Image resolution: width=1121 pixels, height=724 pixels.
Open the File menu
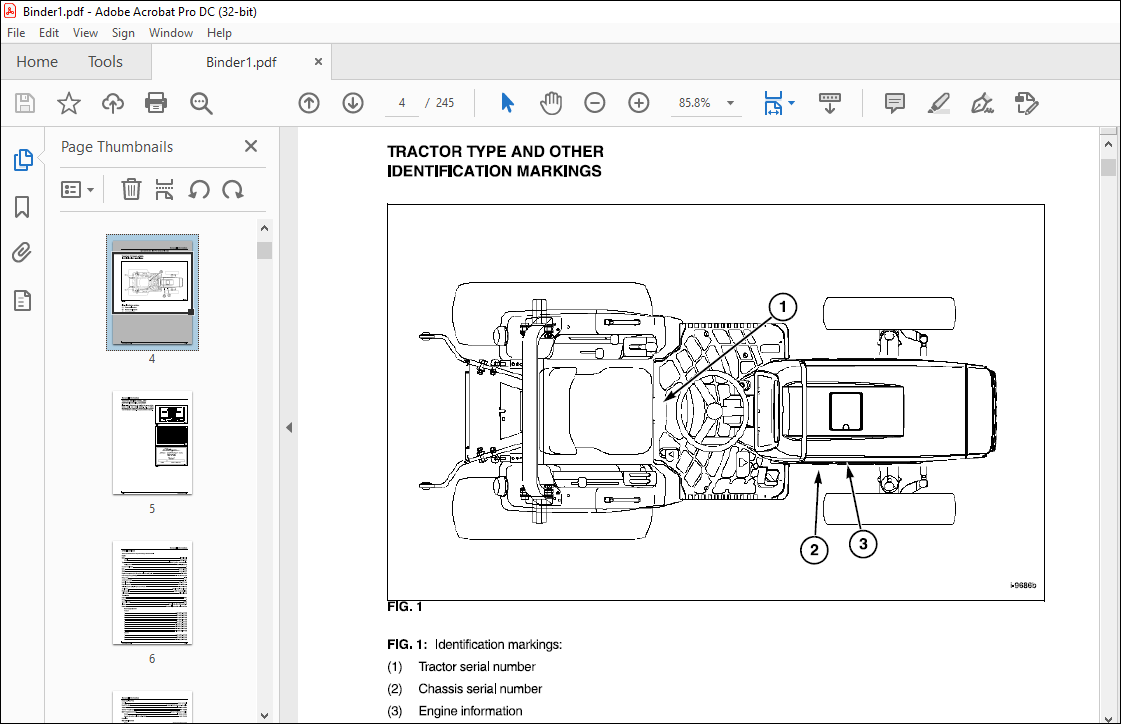click(16, 33)
